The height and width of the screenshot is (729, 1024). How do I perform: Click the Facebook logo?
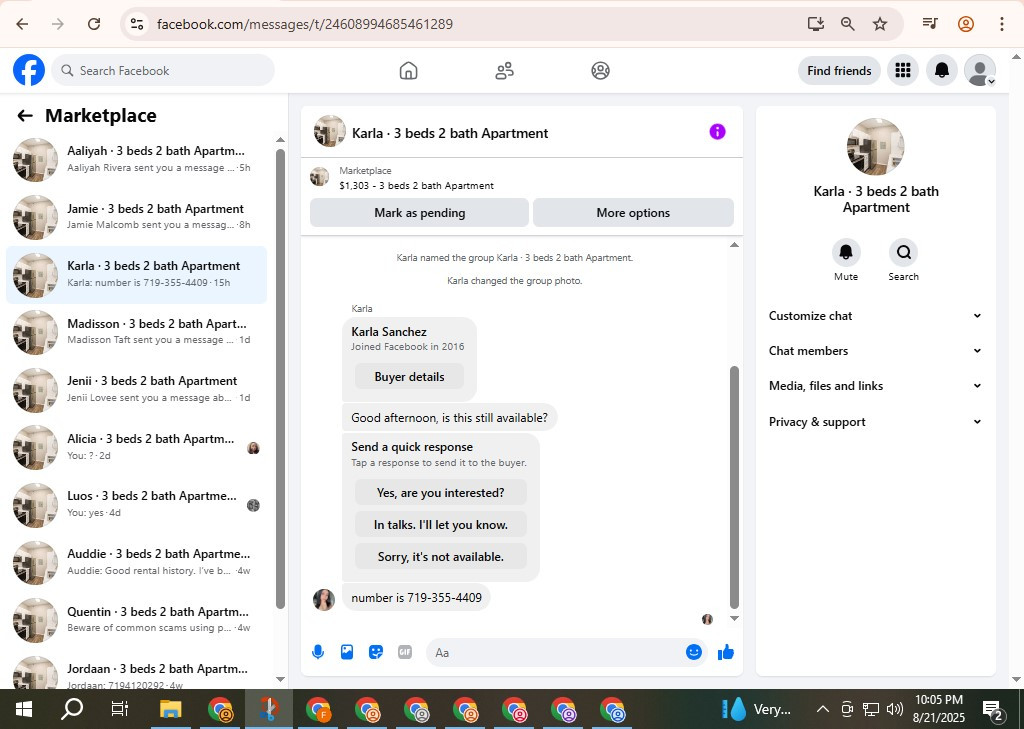pyautogui.click(x=29, y=71)
